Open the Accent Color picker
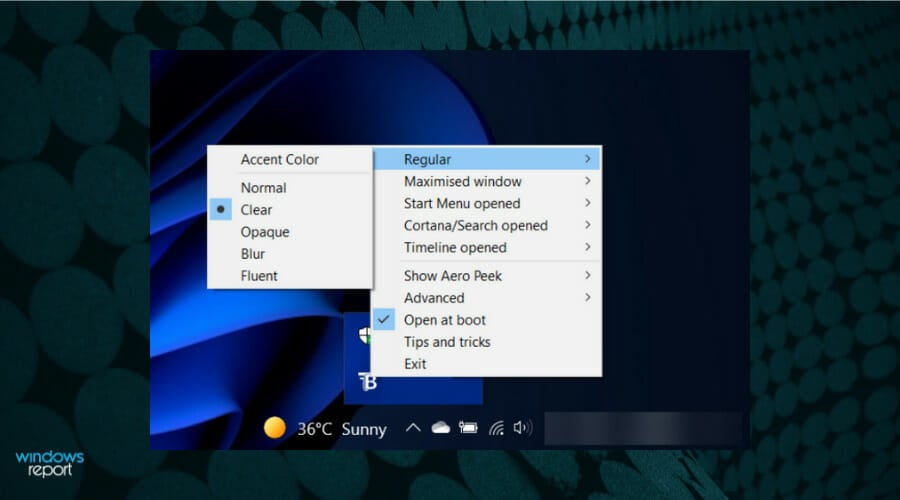 [280, 159]
